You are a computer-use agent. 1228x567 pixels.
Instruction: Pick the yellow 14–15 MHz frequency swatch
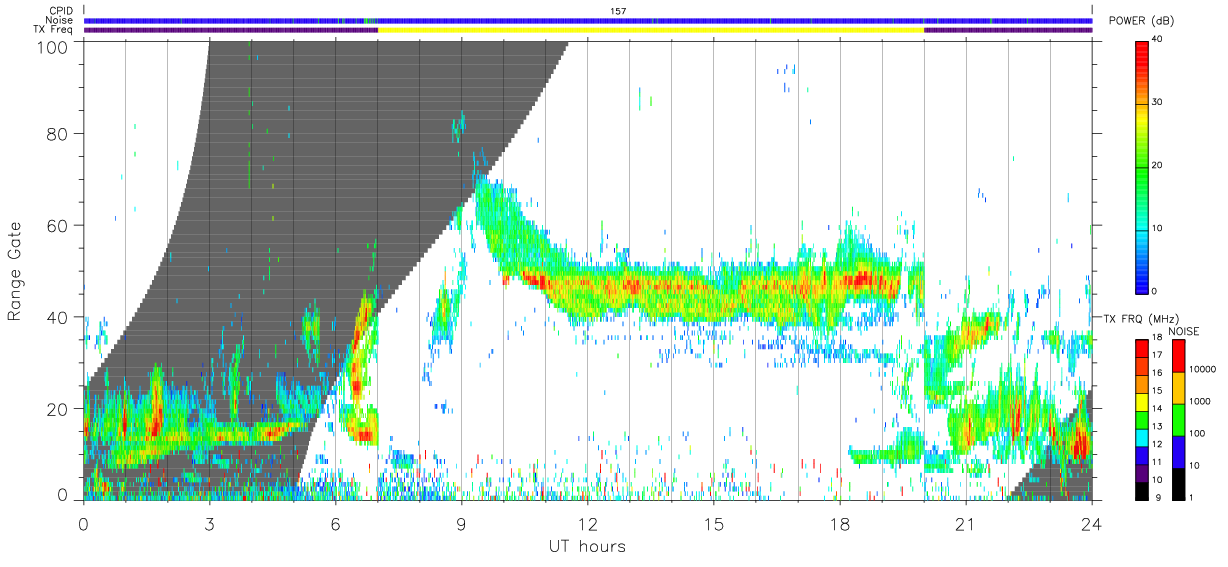click(x=1142, y=403)
